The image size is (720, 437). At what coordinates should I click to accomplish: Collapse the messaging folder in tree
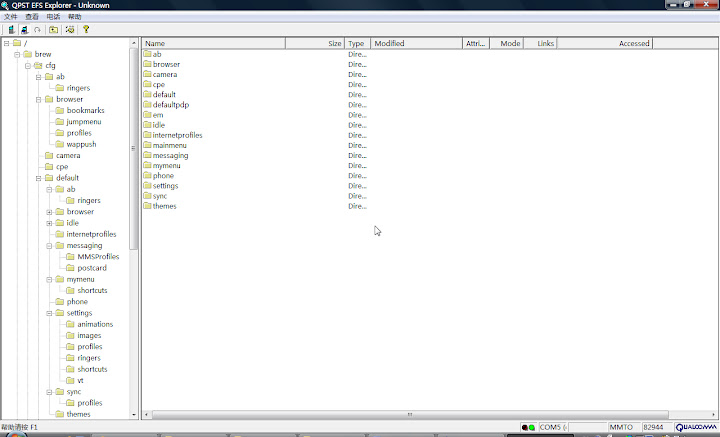click(49, 246)
